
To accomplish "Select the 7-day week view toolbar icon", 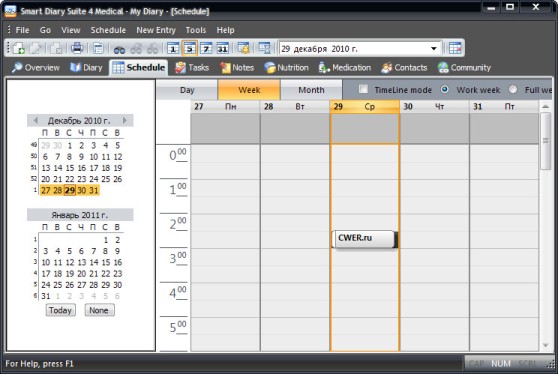I will pos(206,48).
